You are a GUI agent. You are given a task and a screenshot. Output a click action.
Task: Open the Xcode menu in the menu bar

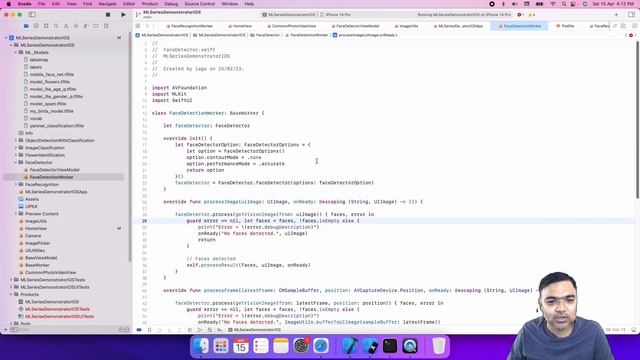click(x=24, y=4)
